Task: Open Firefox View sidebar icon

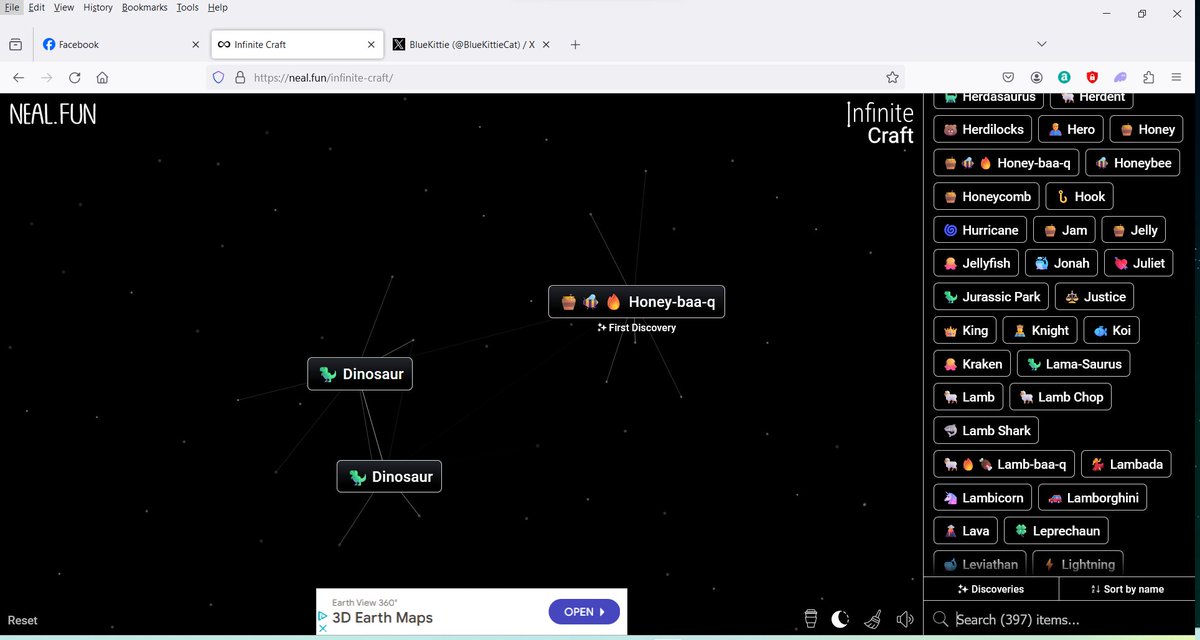Action: click(x=16, y=44)
